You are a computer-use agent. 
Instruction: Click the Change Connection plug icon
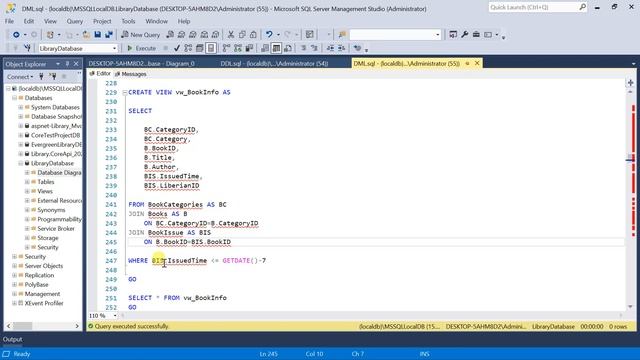[x=27, y=48]
